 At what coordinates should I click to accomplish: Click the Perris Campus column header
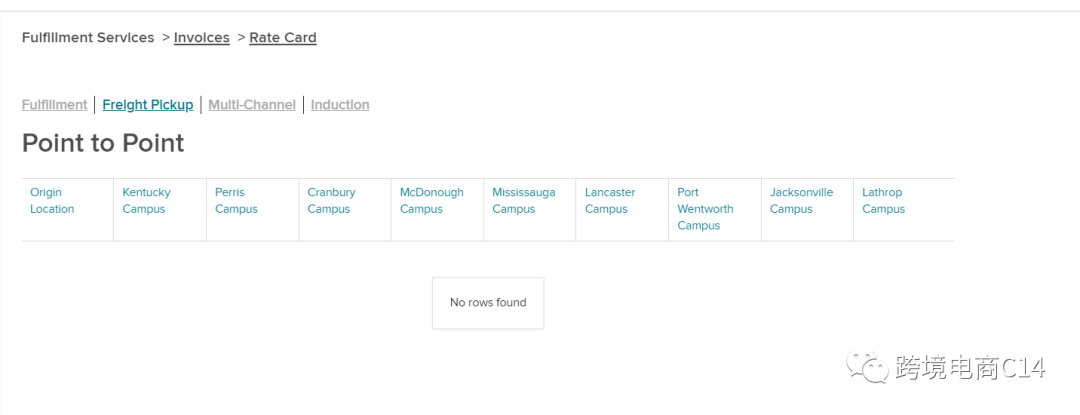pos(236,201)
